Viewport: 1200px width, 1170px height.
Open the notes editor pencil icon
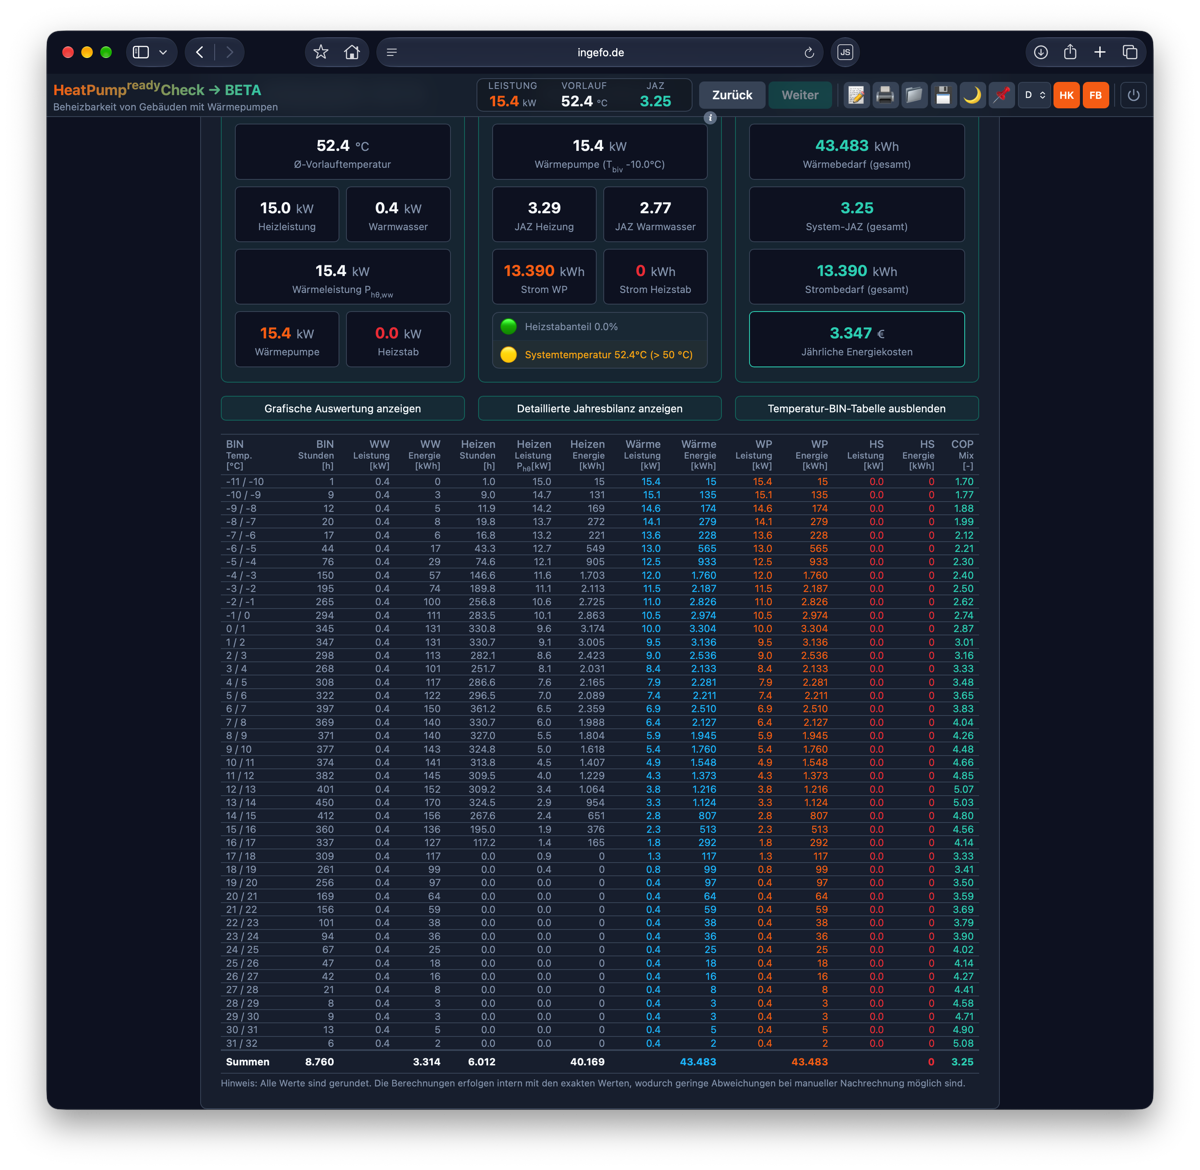point(856,95)
